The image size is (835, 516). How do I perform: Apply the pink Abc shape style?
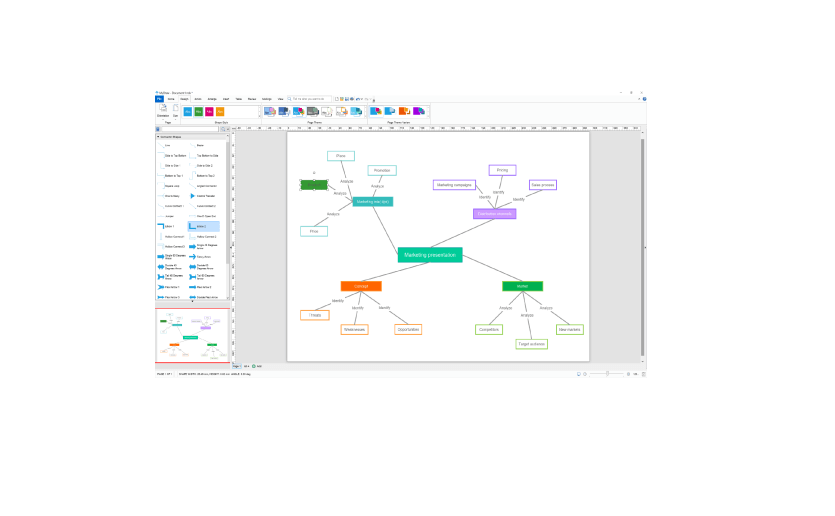point(209,112)
